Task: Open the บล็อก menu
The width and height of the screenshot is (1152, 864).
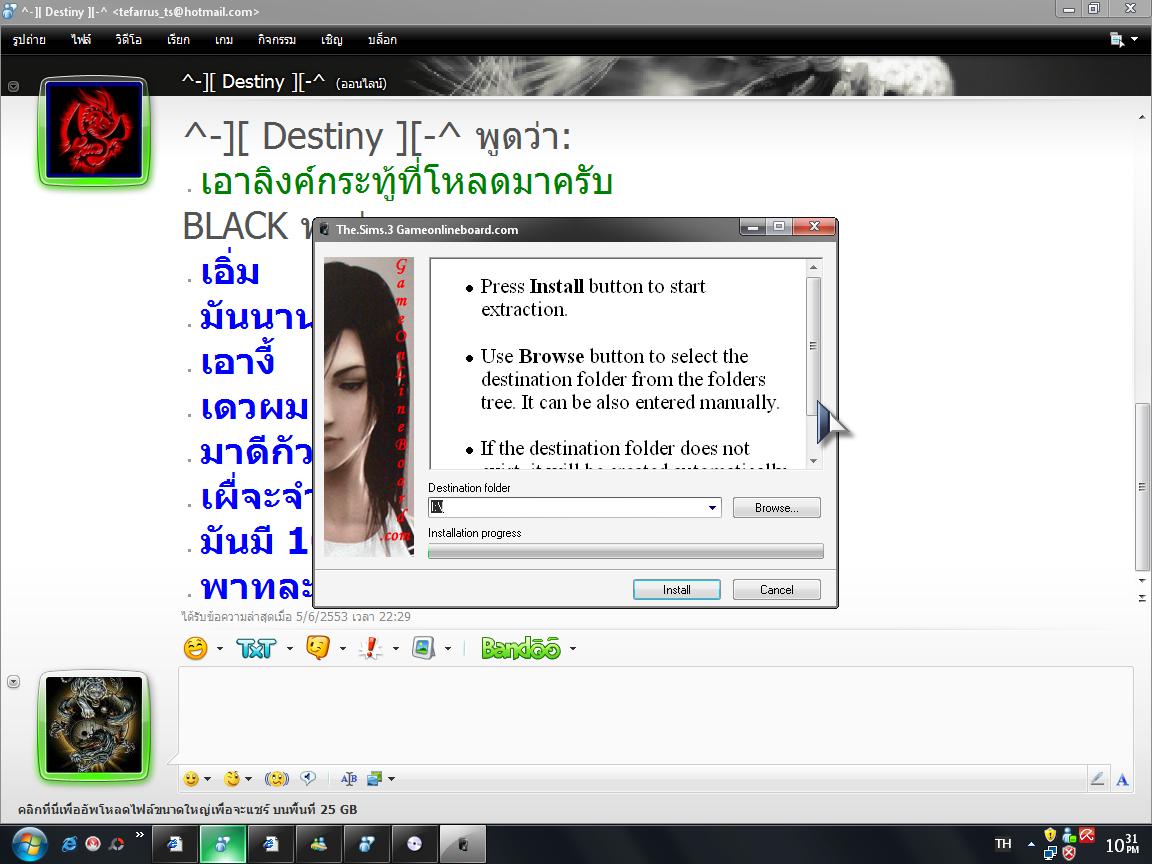Action: (x=382, y=40)
